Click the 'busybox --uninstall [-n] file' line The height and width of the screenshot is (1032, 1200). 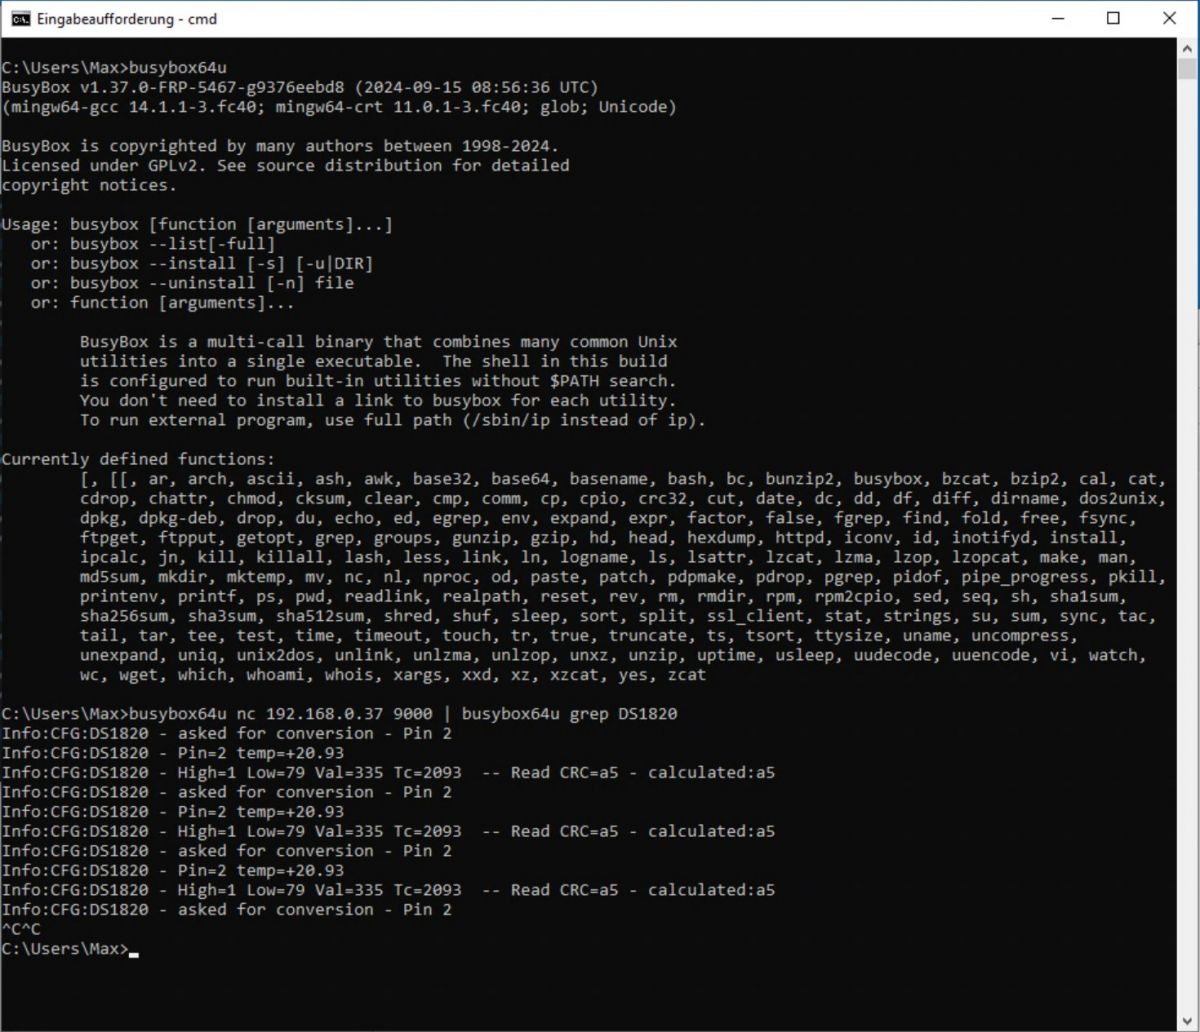pos(192,283)
